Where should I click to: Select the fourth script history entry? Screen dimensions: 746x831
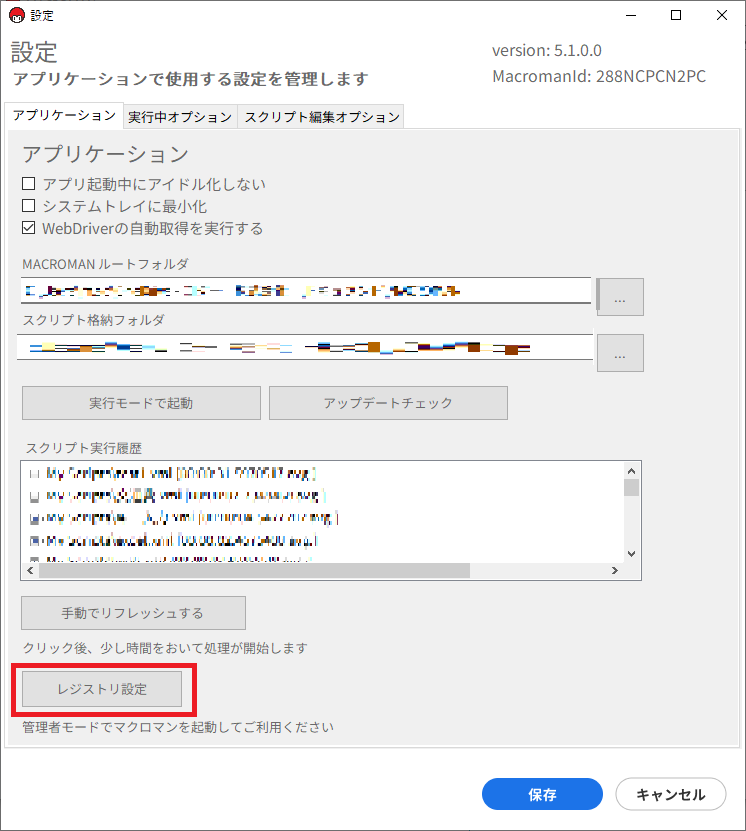click(x=174, y=541)
